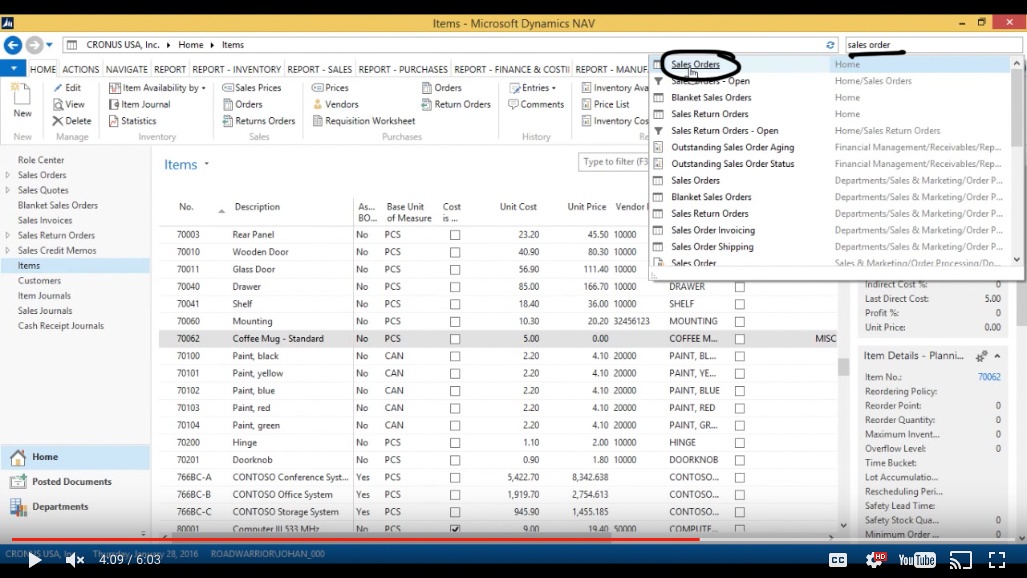
Task: Open purchase Prices in the ribbon
Action: tap(330, 87)
